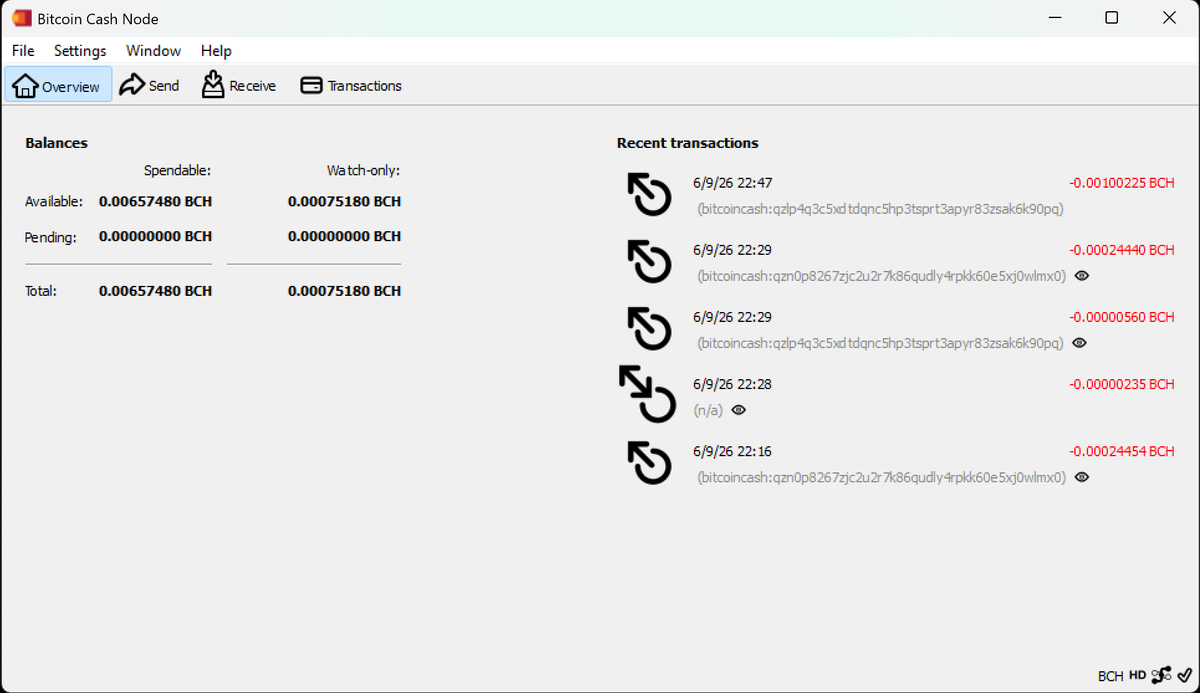Click the -0.00100225 BCH amount
The height and width of the screenshot is (693, 1200).
1121,183
